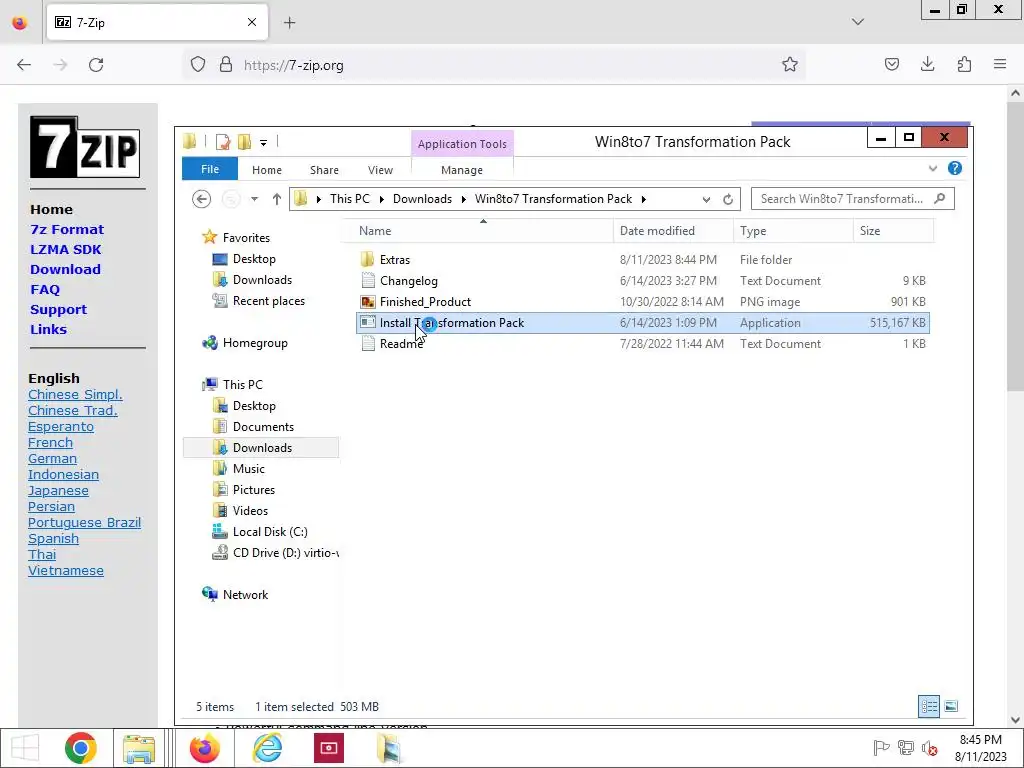This screenshot has height=768, width=1024.
Task: Go up one folder level arrow
Action: tap(276, 199)
